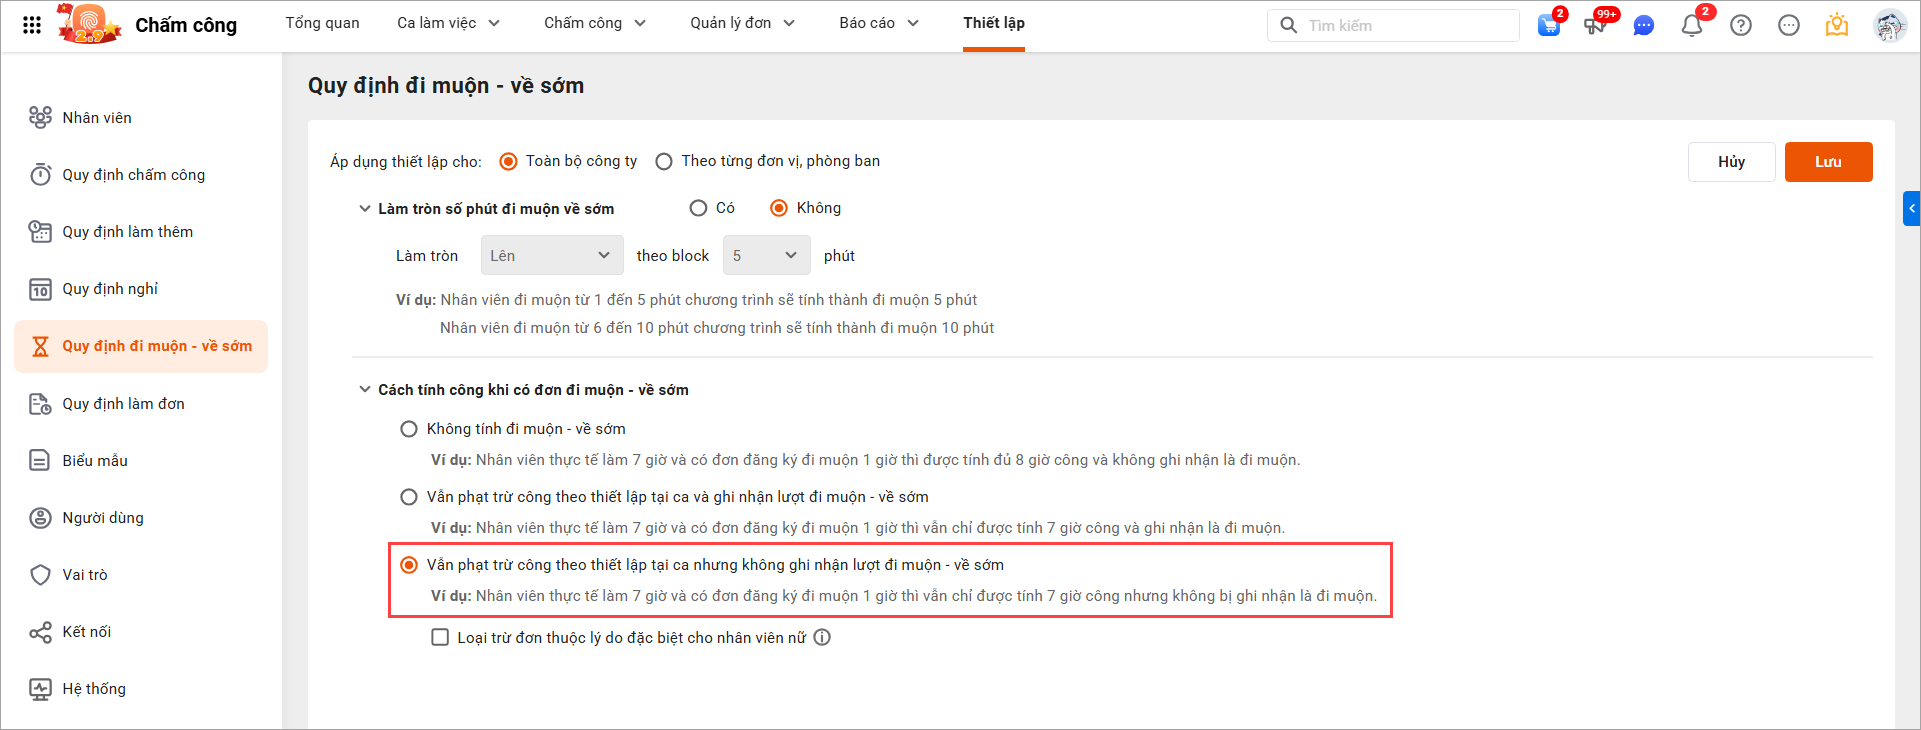Toggle the blue side panel arrow

coord(1911,208)
